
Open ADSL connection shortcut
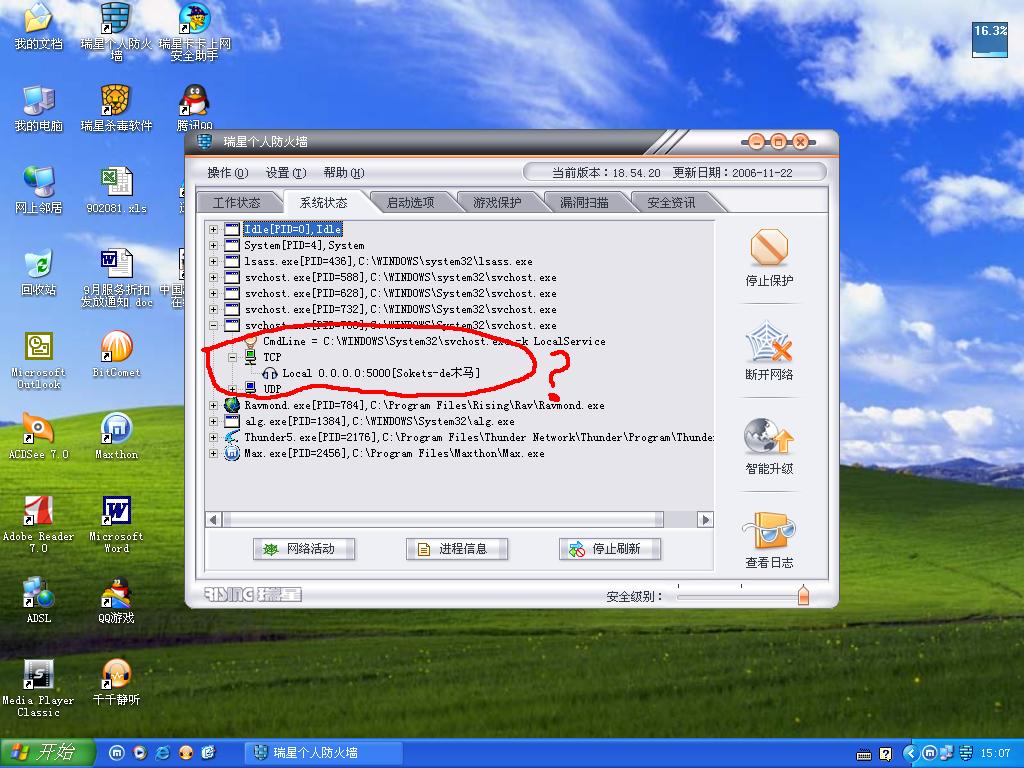point(38,601)
